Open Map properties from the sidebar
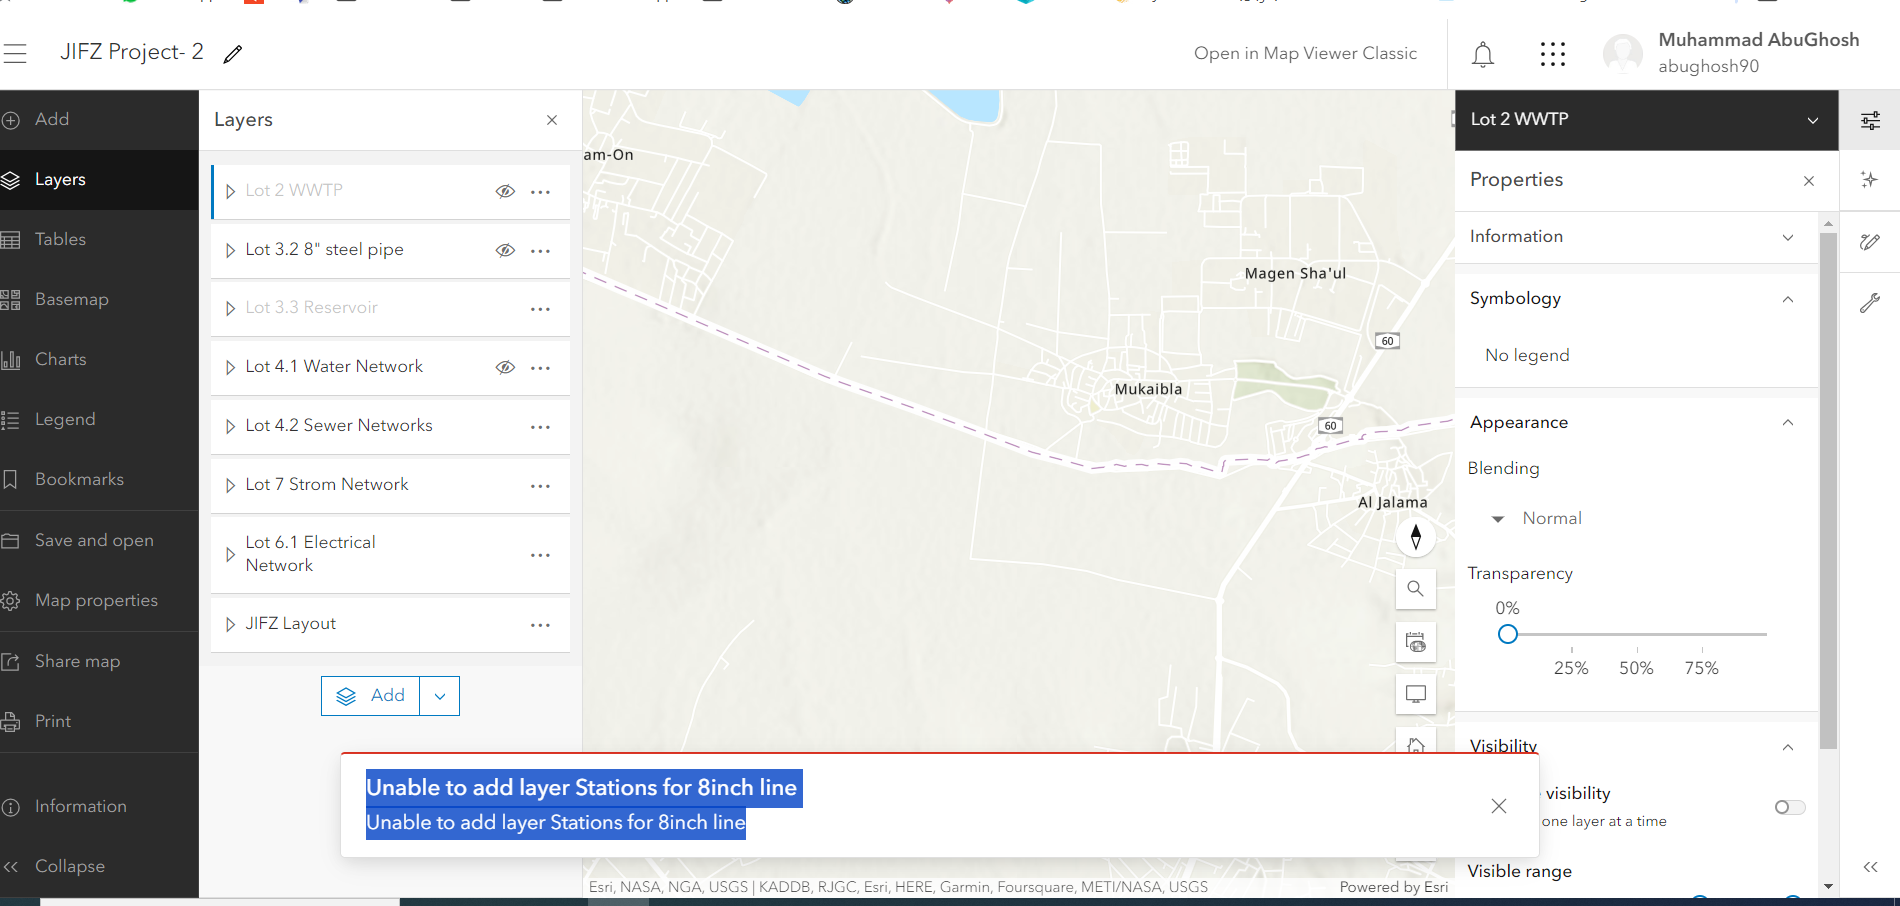 coord(96,600)
